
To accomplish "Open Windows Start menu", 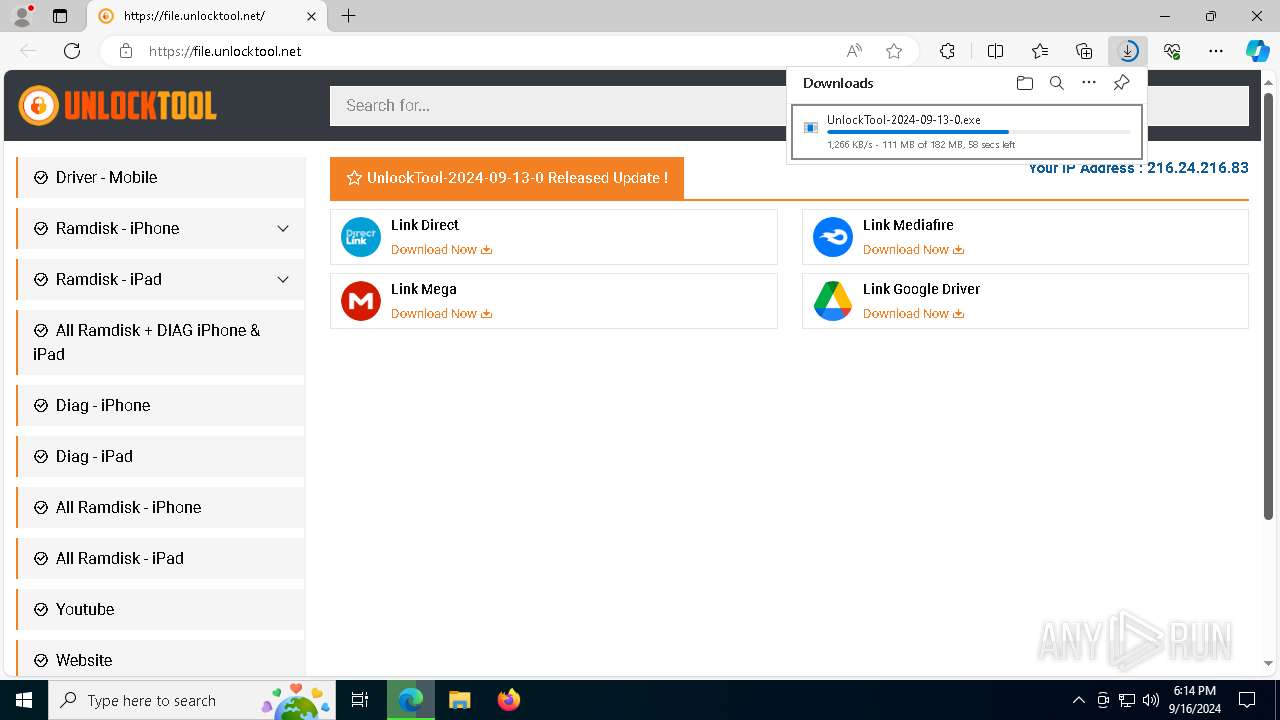I will 24,700.
